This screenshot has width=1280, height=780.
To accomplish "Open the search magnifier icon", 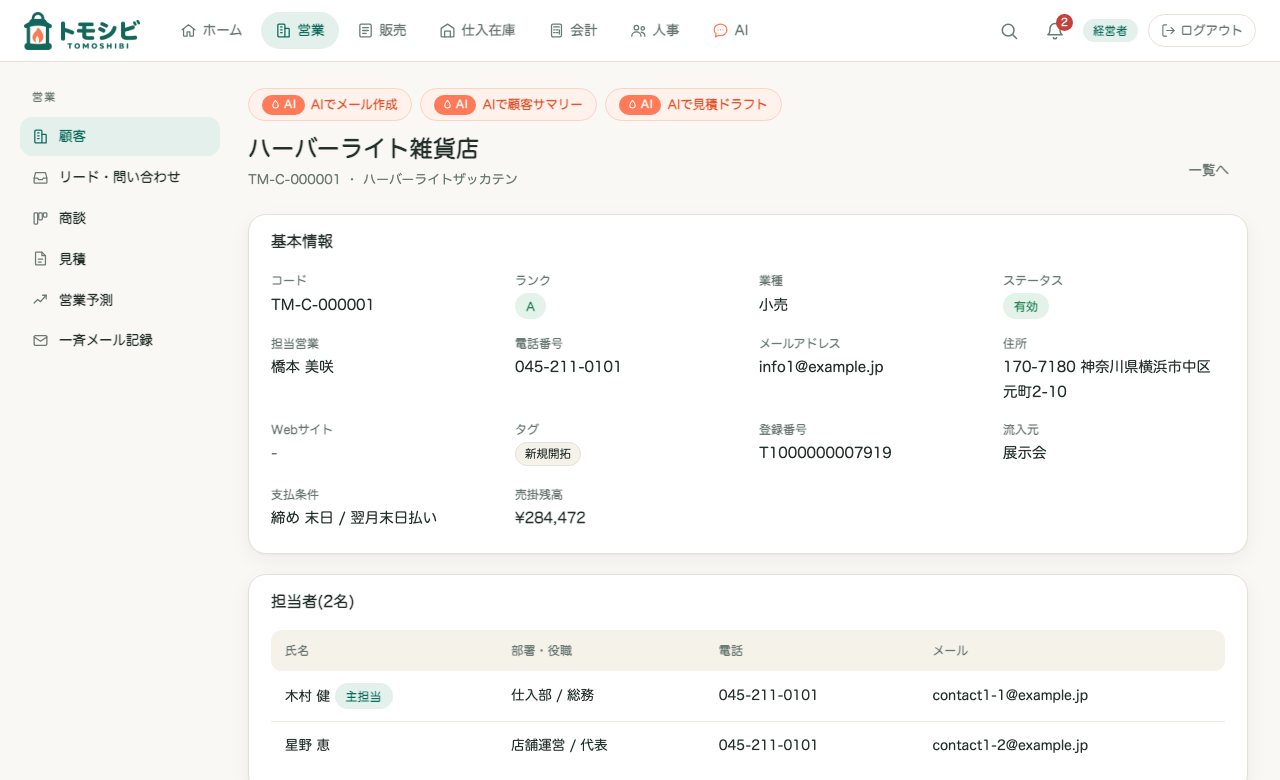I will (x=1009, y=31).
